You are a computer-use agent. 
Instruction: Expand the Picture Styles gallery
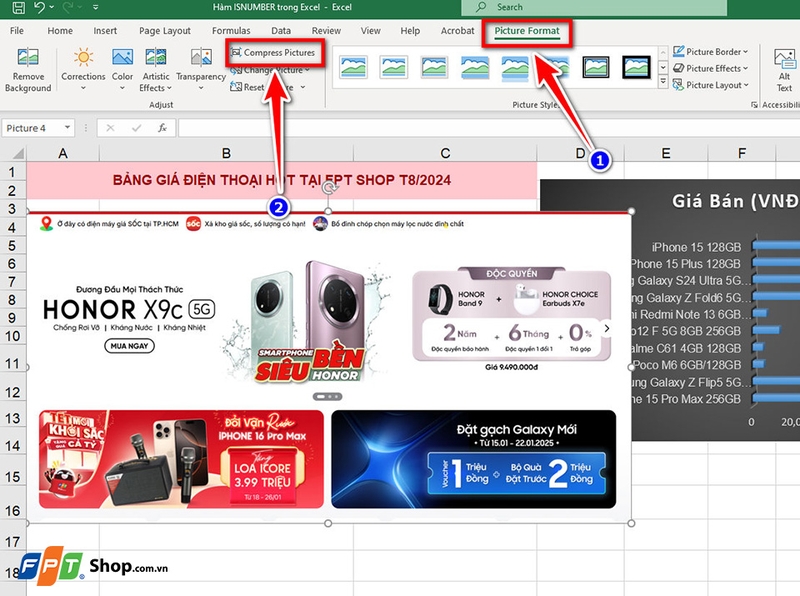pos(663,79)
